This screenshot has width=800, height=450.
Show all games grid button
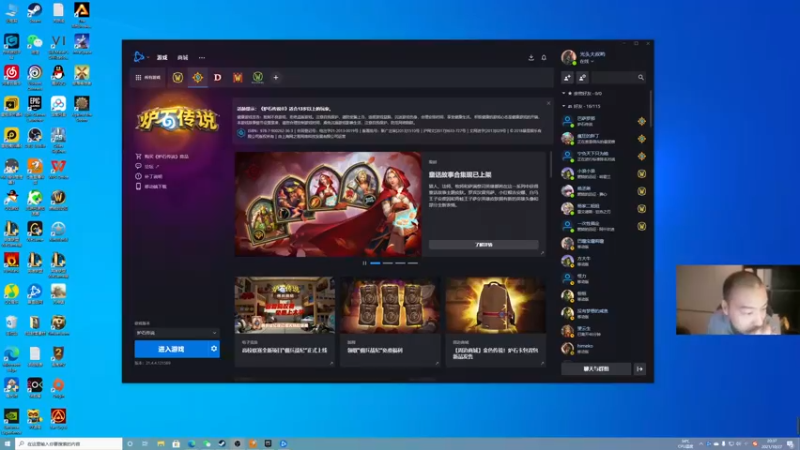pyautogui.click(x=148, y=78)
